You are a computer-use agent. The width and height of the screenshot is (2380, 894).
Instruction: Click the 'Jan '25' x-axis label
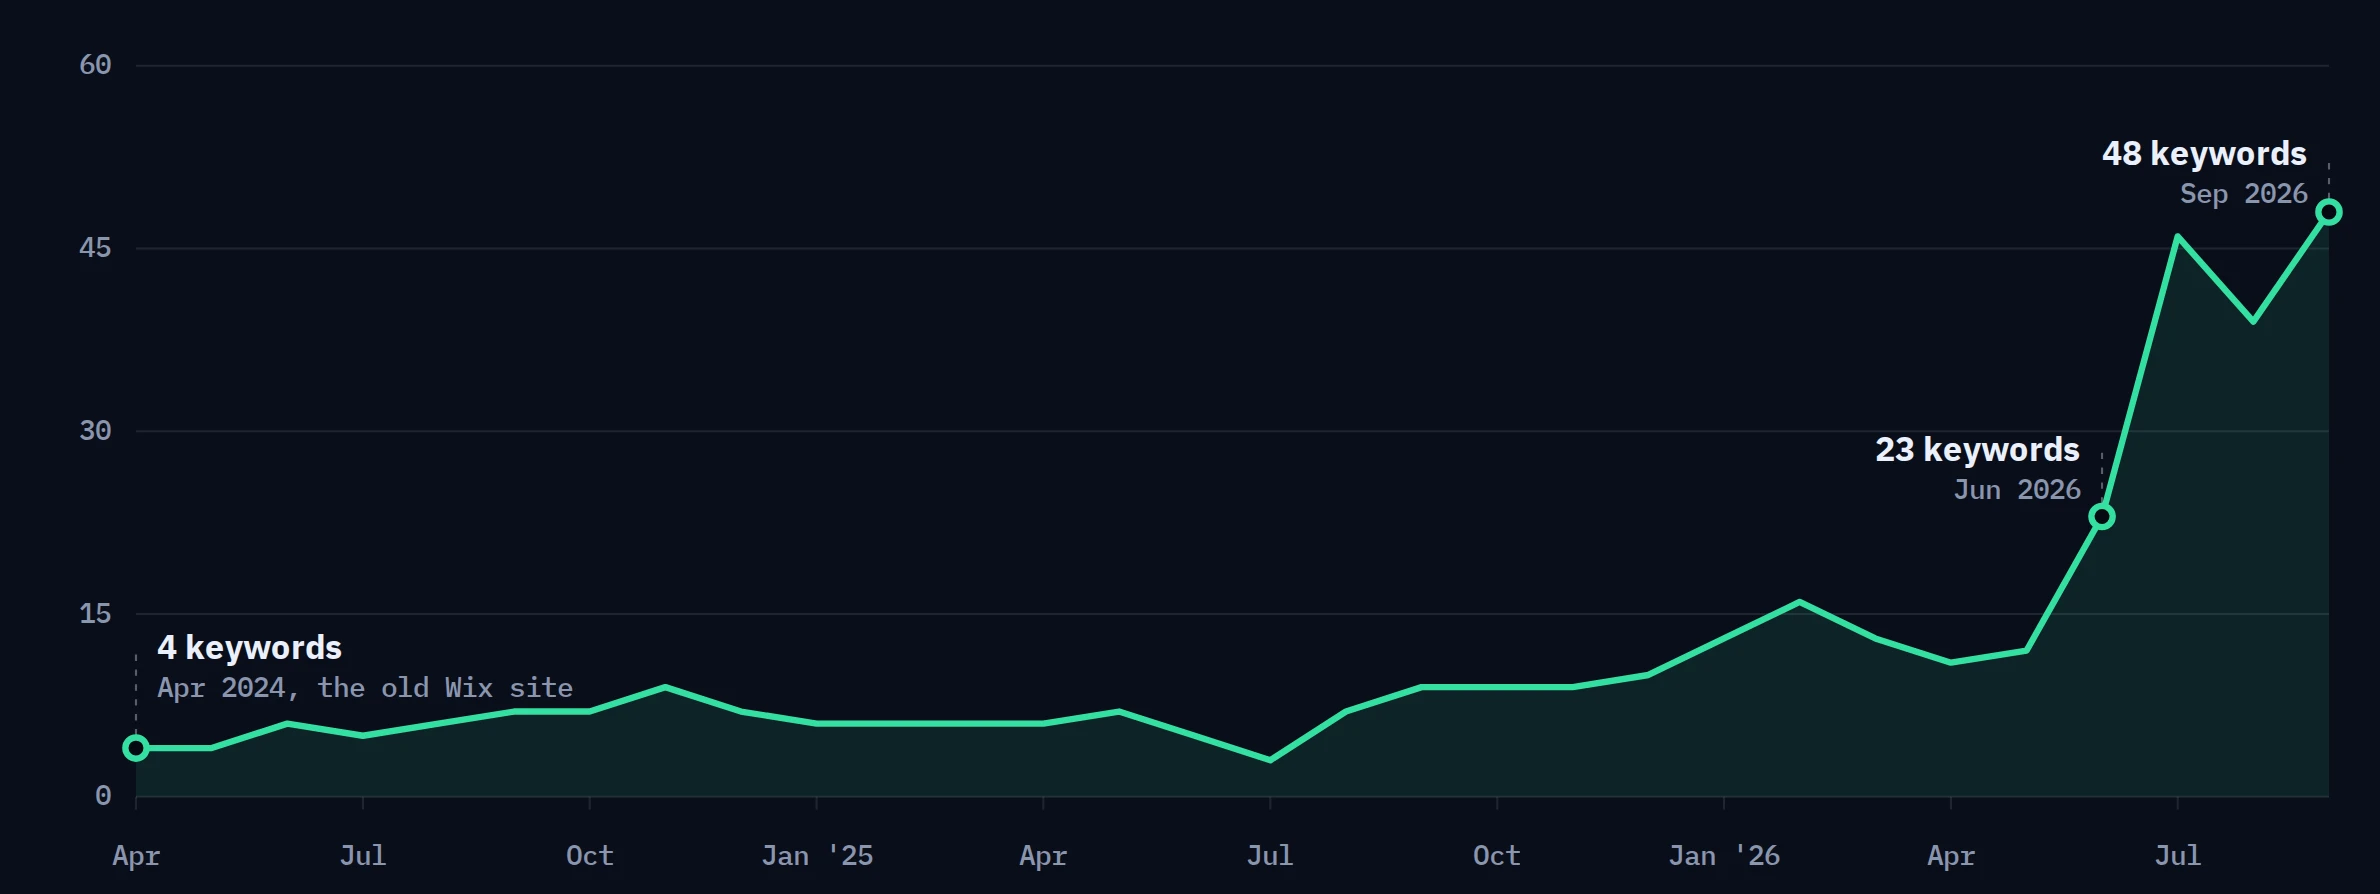(x=817, y=856)
